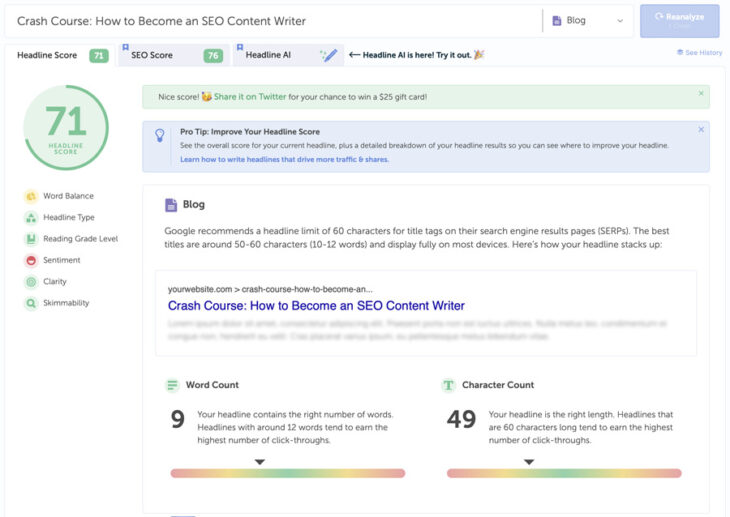Click the Sentiment face icon
Viewport: 730px width, 517px height.
(31, 261)
